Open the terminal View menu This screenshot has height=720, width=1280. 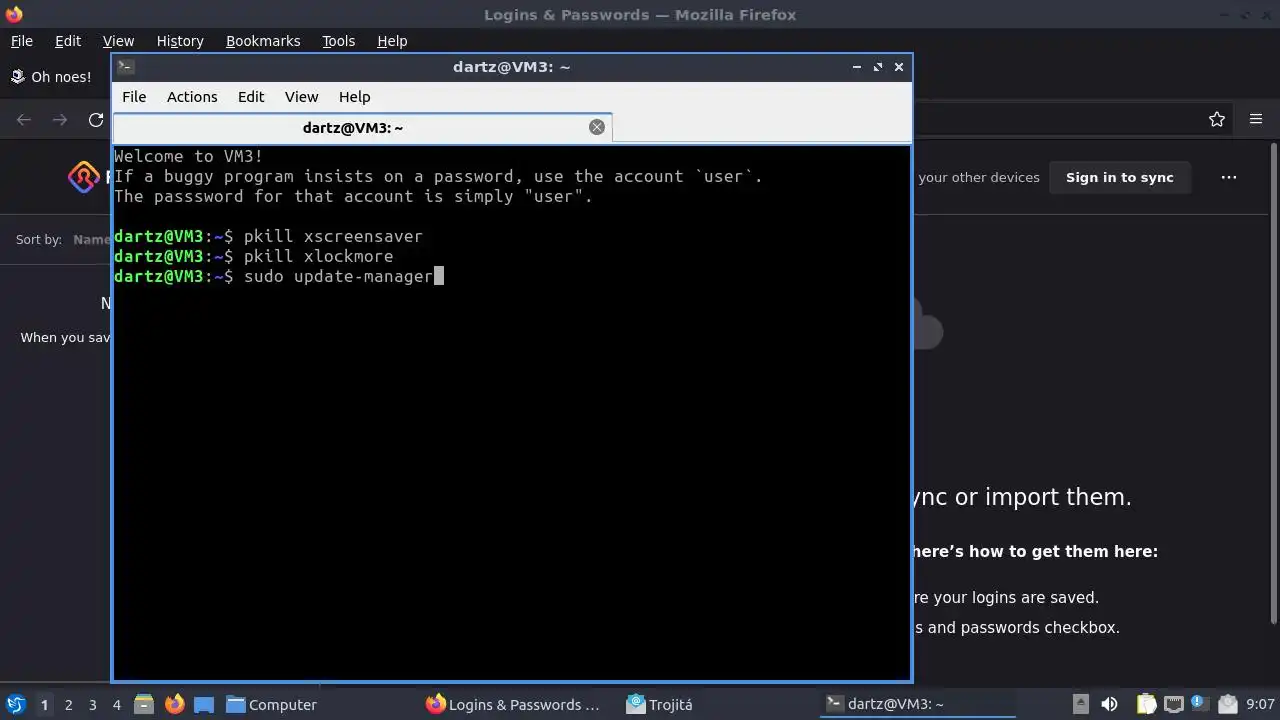tap(301, 97)
